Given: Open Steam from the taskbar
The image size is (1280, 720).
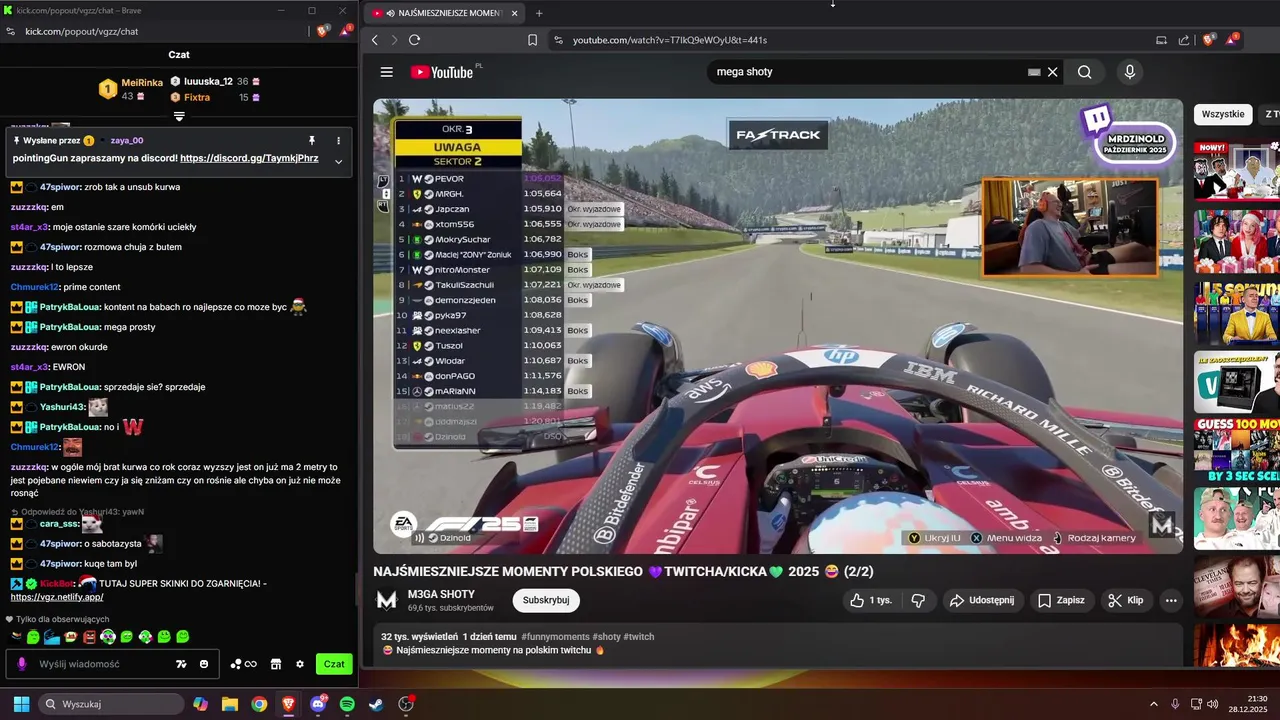Looking at the screenshot, I should coord(376,704).
